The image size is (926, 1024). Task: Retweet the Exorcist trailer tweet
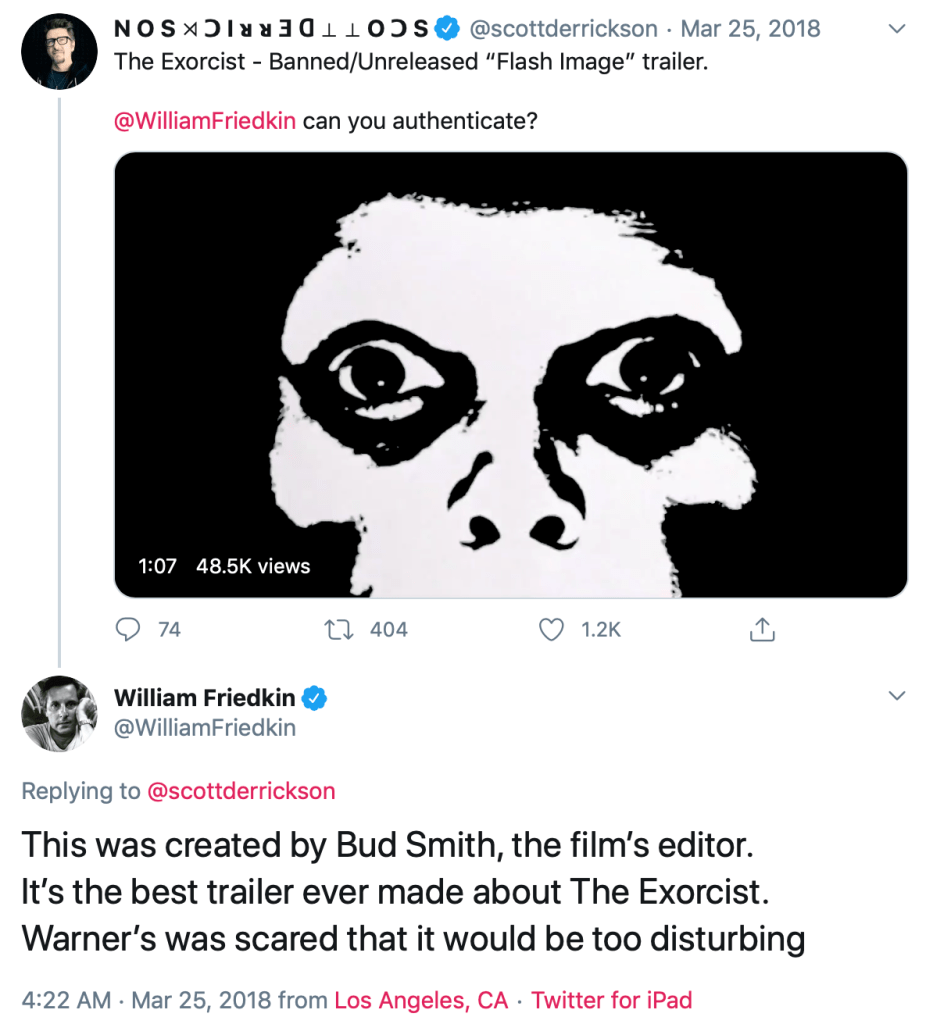[x=336, y=629]
